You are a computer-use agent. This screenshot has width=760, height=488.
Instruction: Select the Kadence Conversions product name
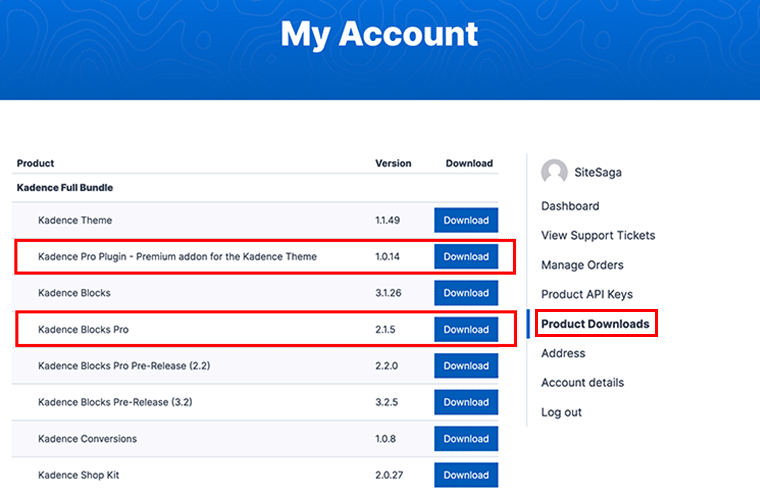click(x=87, y=439)
